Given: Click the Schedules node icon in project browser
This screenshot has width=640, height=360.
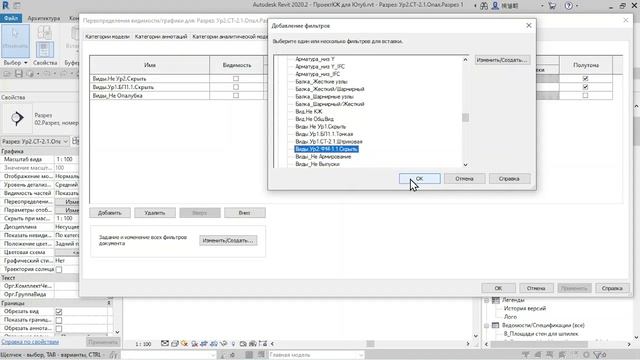Looking at the screenshot, I should point(496,325).
